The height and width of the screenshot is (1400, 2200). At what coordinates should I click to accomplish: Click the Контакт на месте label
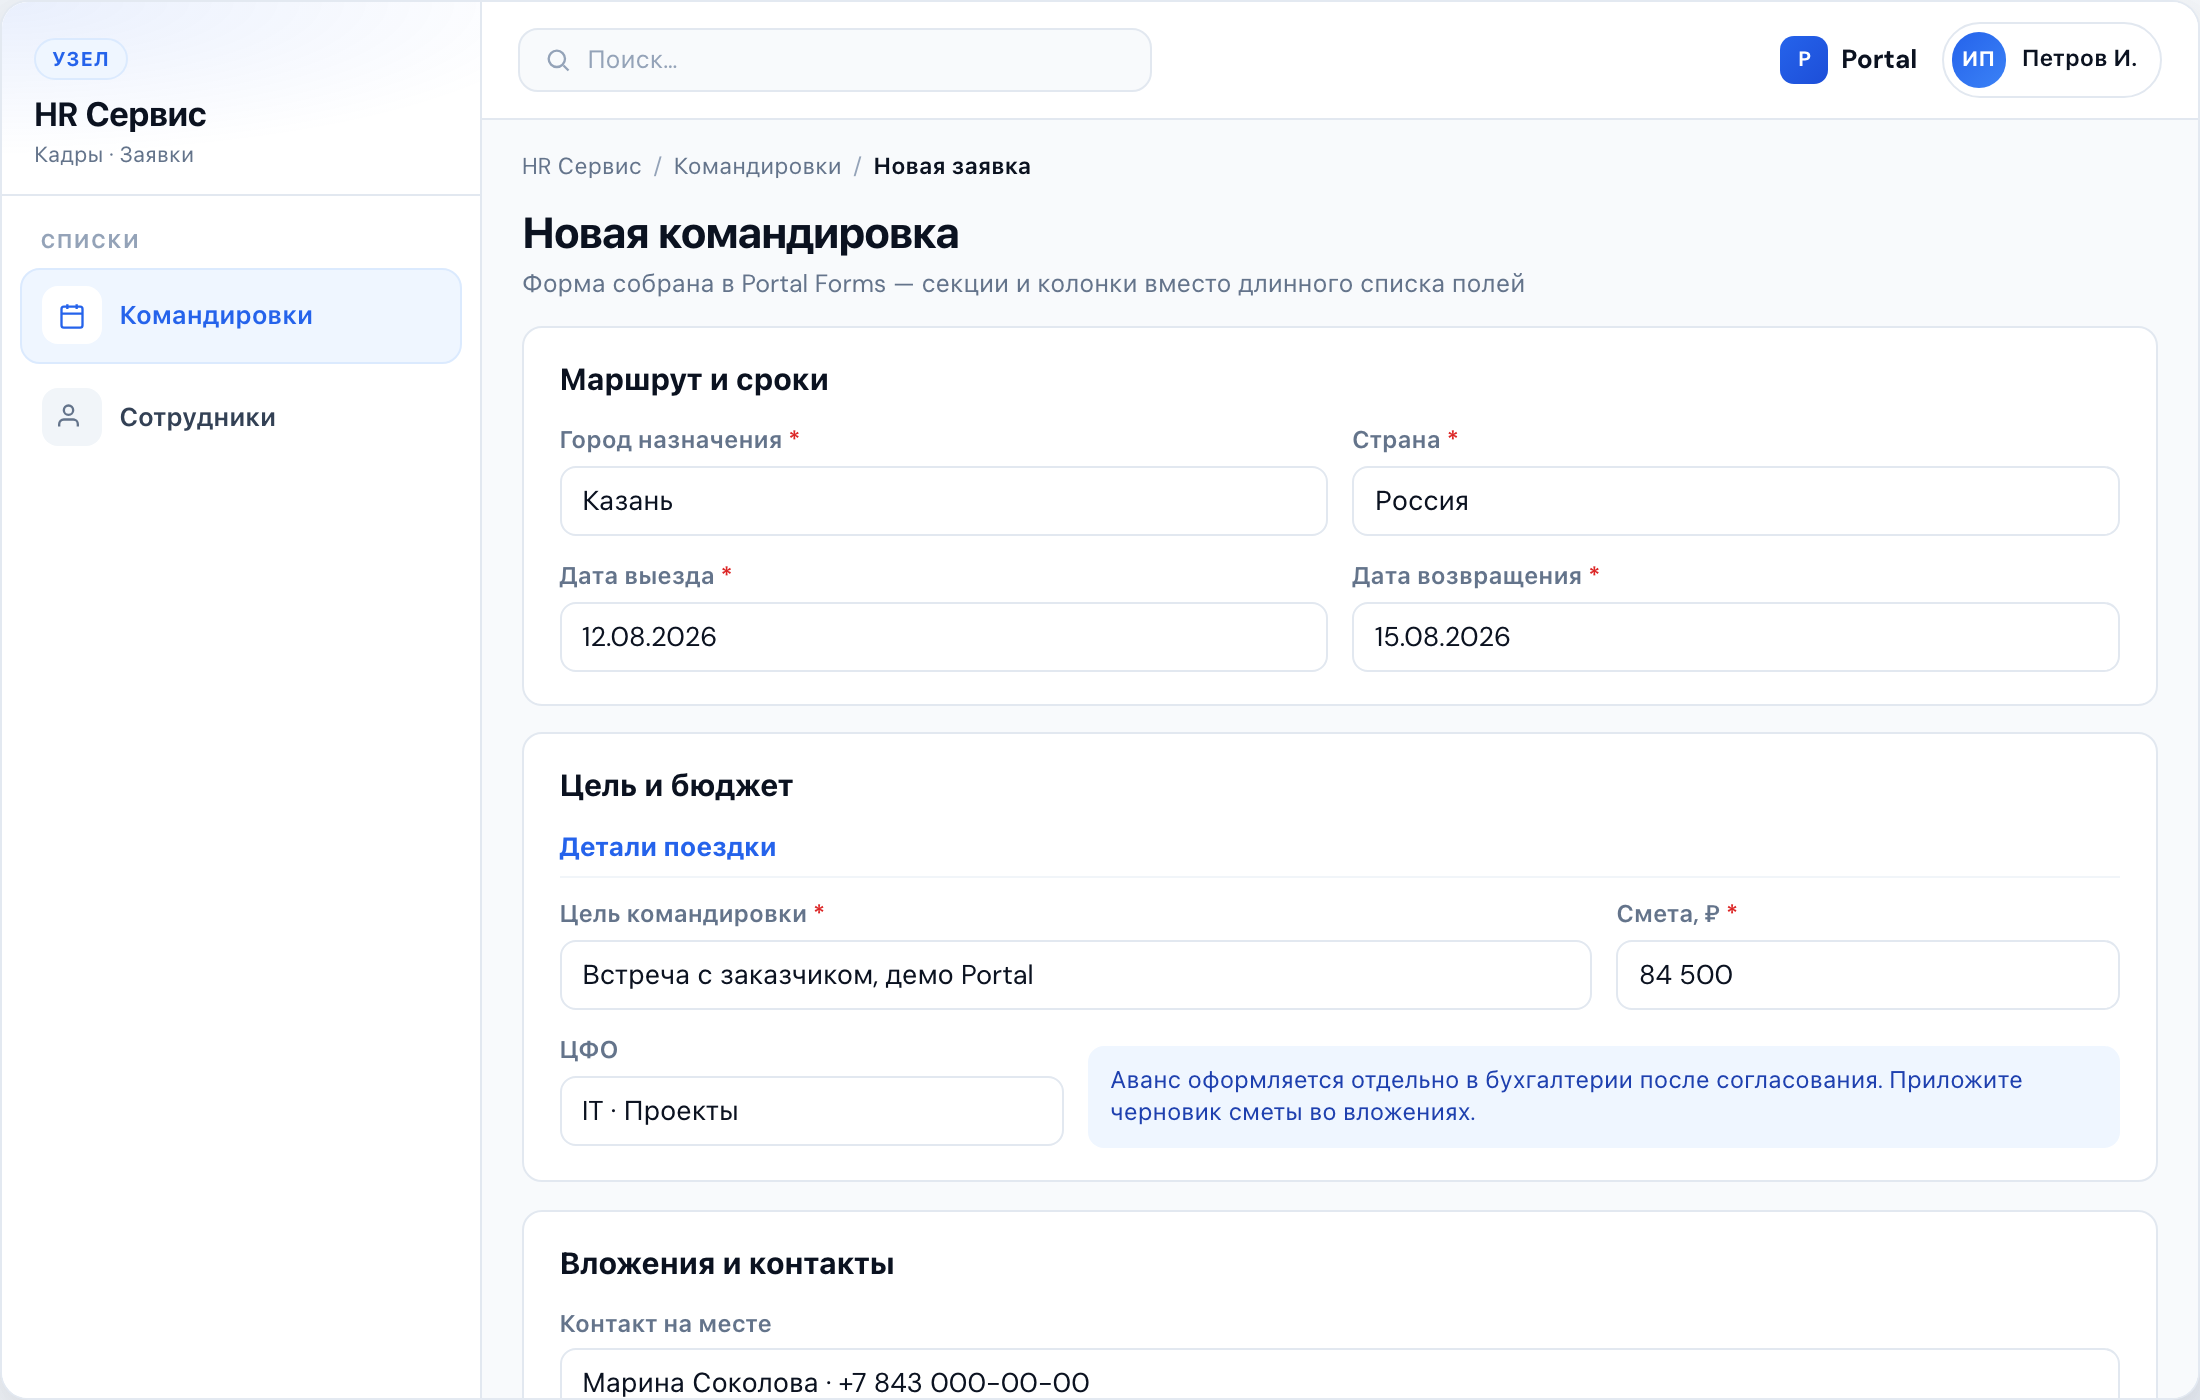[666, 1324]
